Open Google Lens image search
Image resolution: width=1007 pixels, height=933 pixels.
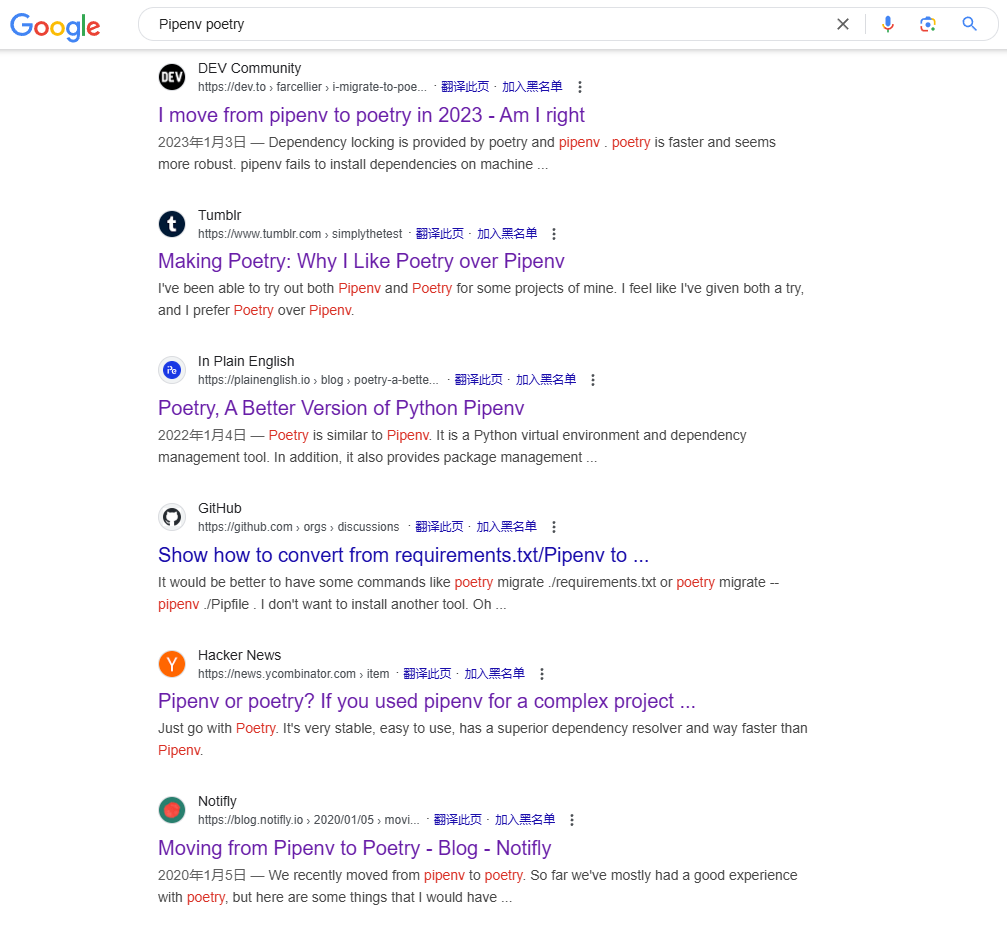point(927,24)
